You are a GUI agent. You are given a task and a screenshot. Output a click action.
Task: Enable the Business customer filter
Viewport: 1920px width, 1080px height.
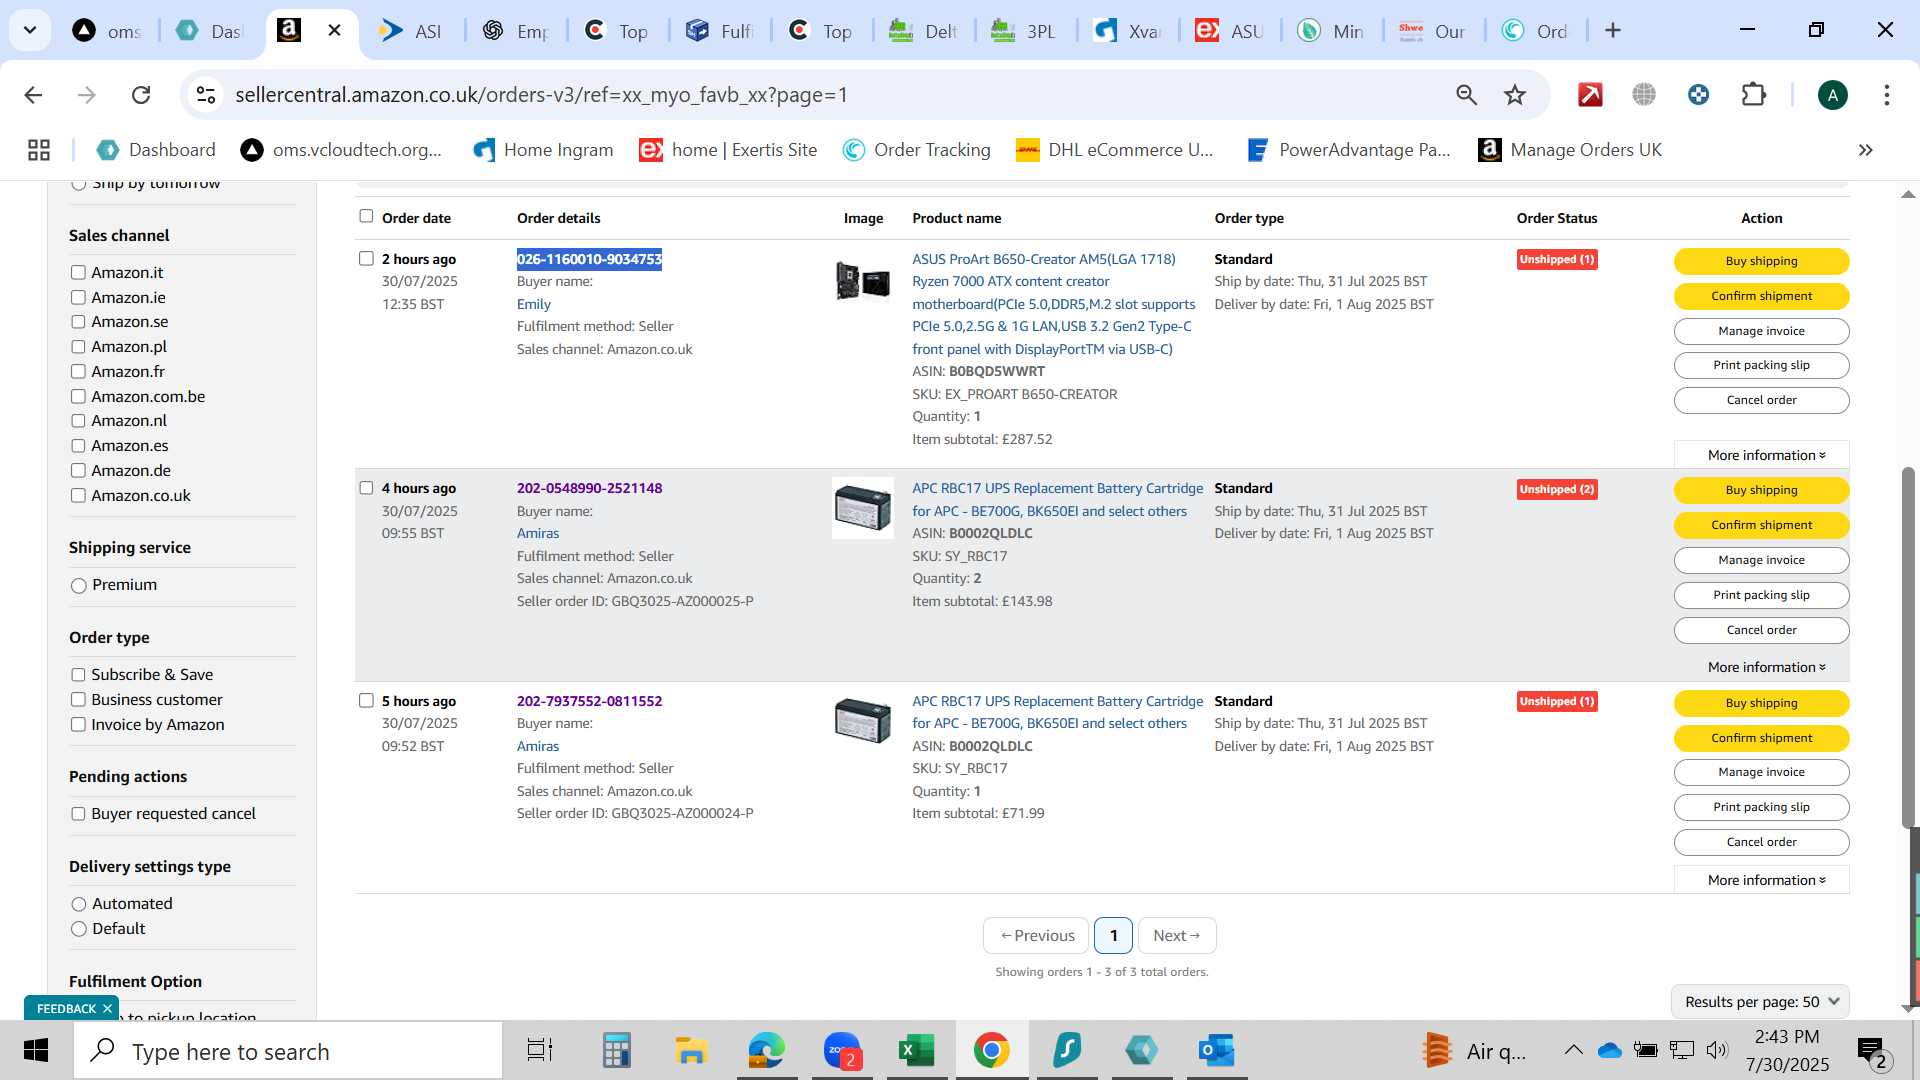[x=78, y=700]
